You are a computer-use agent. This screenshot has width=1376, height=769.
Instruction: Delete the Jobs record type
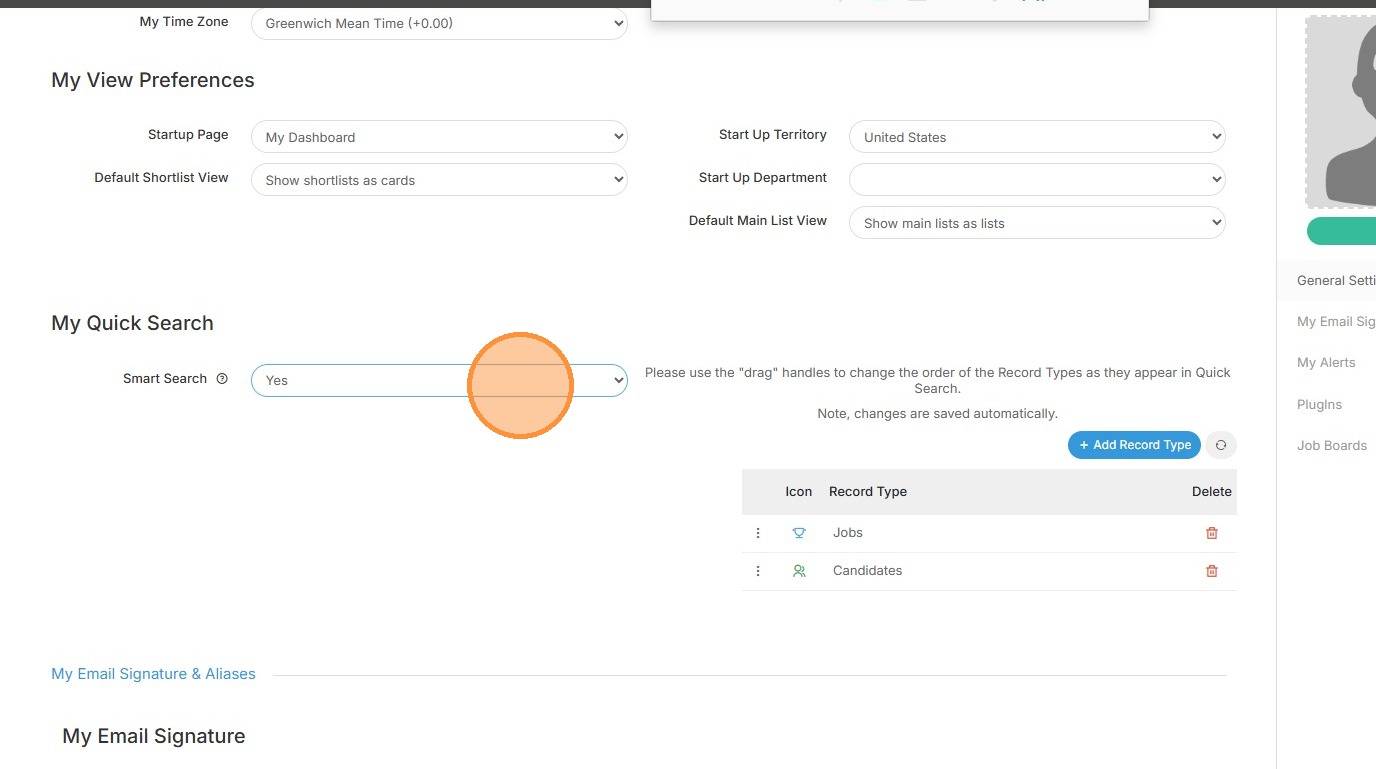click(x=1211, y=533)
